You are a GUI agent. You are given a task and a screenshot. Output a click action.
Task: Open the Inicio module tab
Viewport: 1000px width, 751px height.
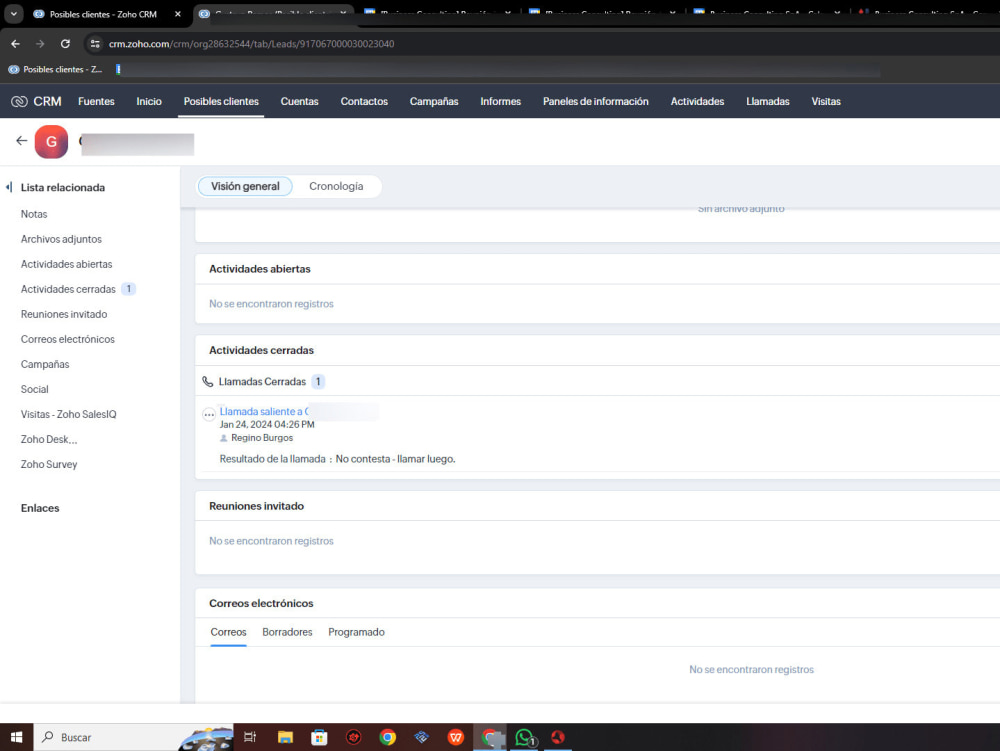(149, 101)
